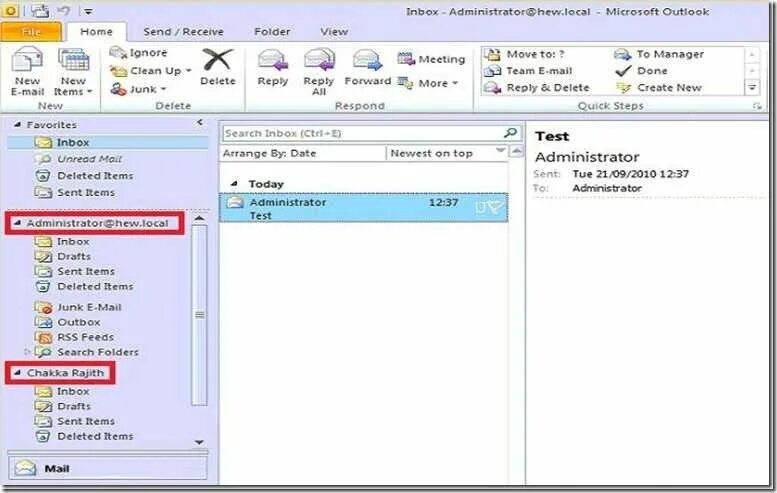The image size is (777, 493).
Task: Open the Clean Up dropdown
Action: click(x=151, y=71)
